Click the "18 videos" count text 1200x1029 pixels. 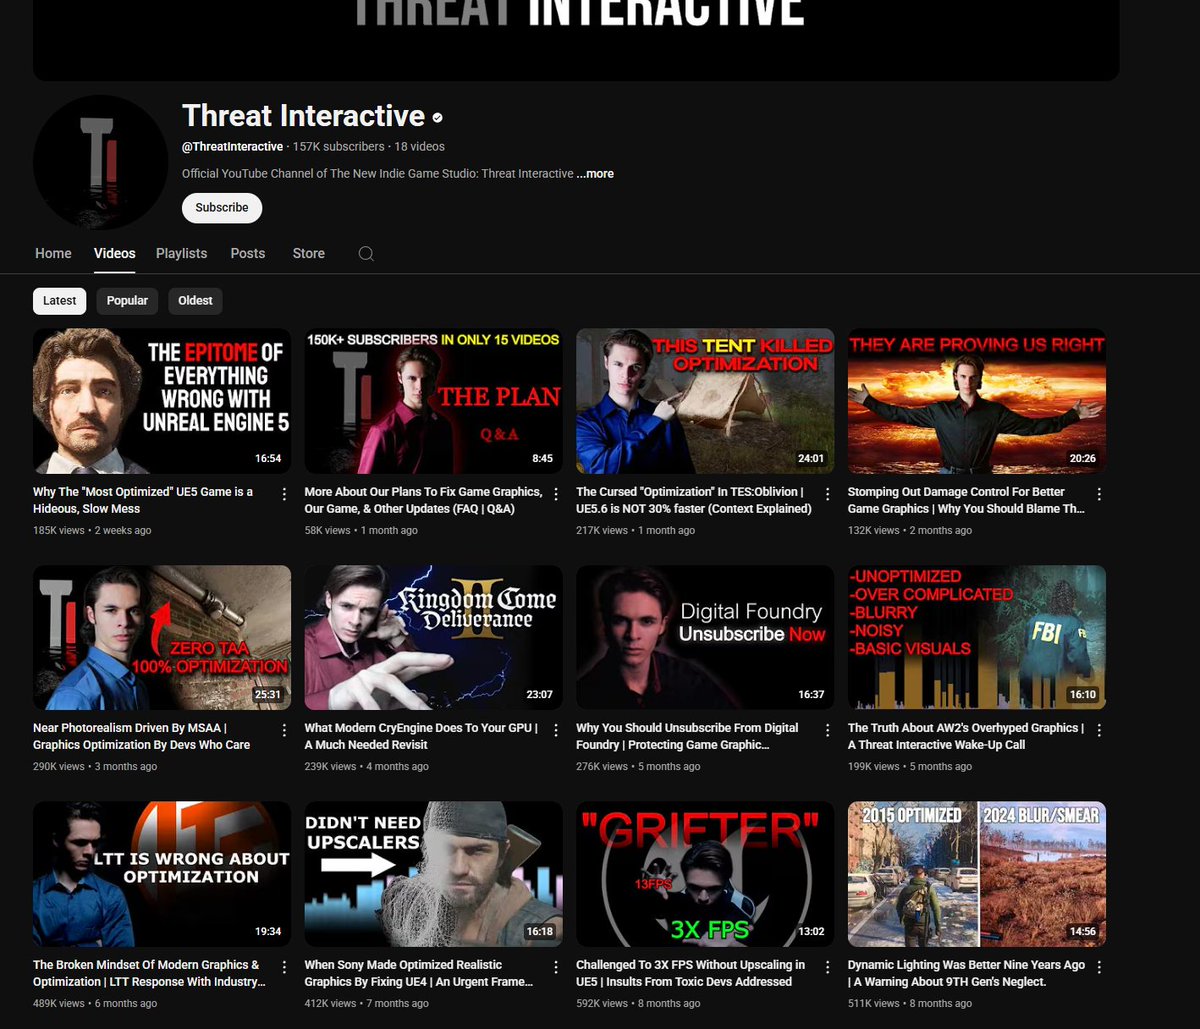(x=419, y=147)
